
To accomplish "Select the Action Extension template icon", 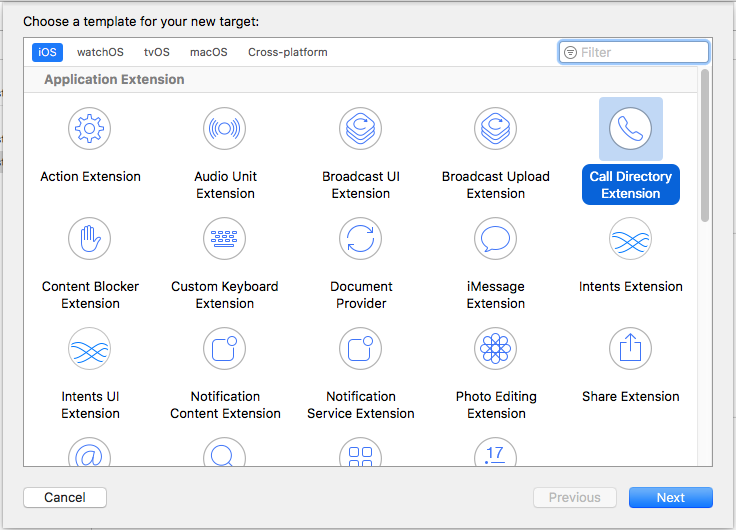I will coord(90,129).
